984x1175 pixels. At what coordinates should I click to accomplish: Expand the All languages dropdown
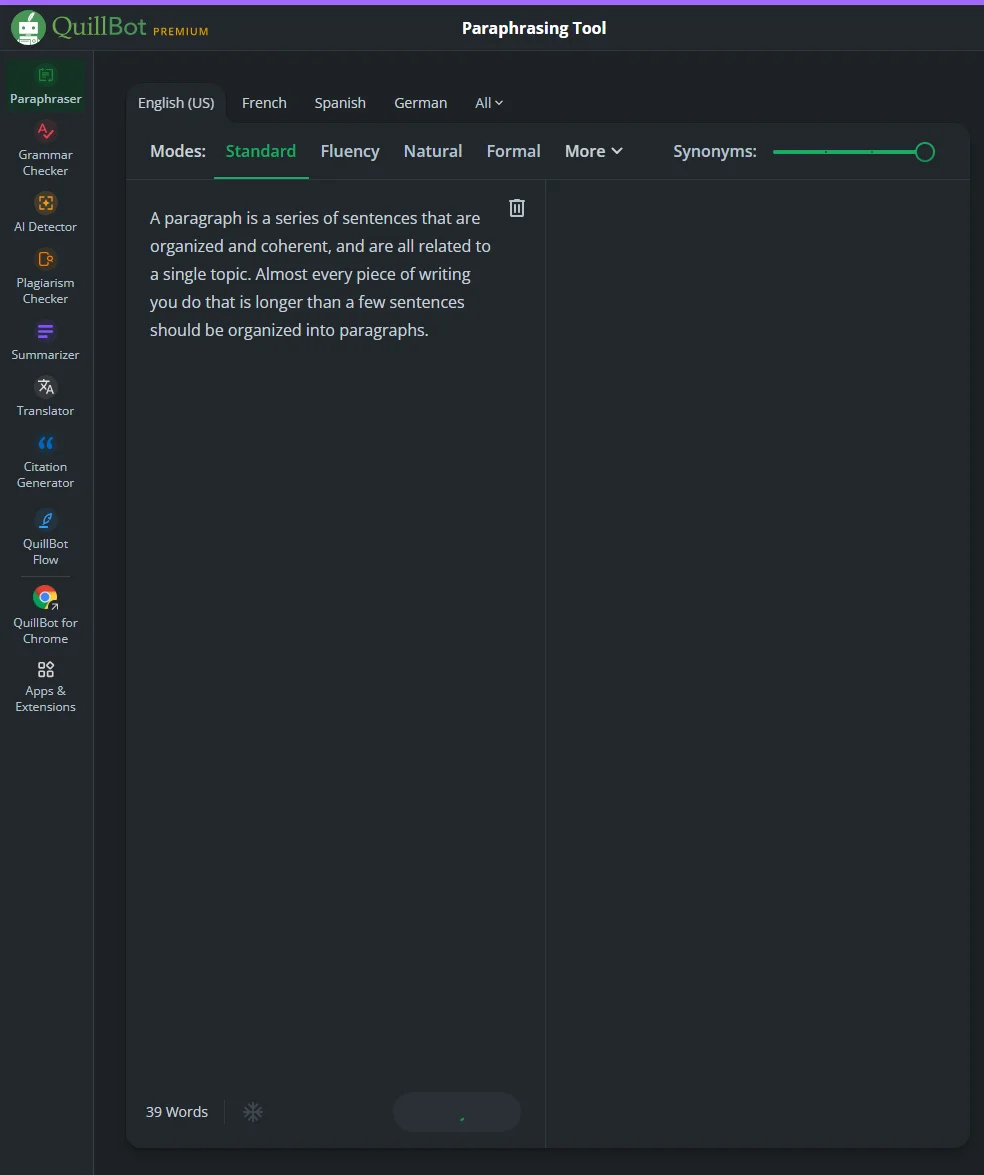489,103
